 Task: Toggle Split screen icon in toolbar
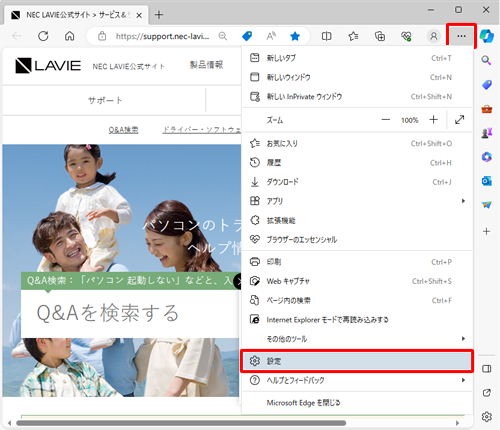point(326,36)
